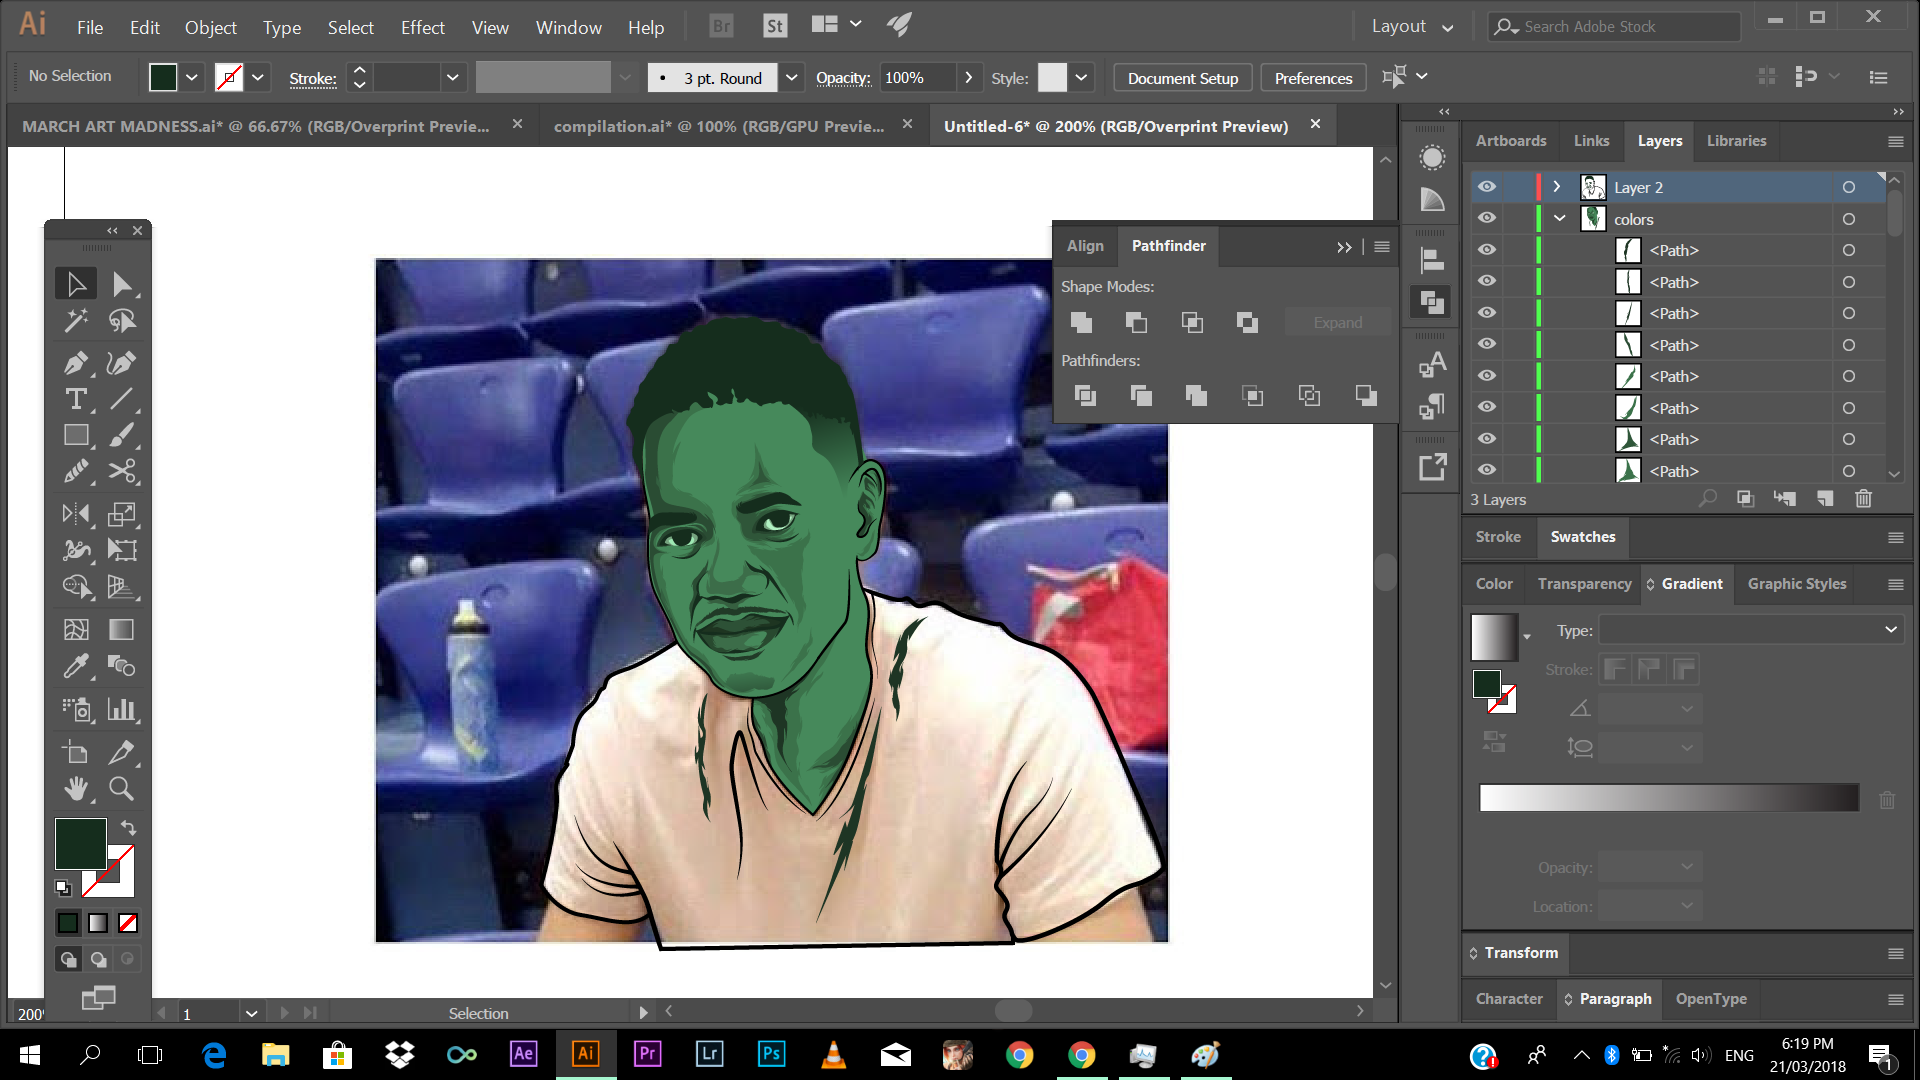
Task: Select the Pen tool
Action: pos(76,363)
